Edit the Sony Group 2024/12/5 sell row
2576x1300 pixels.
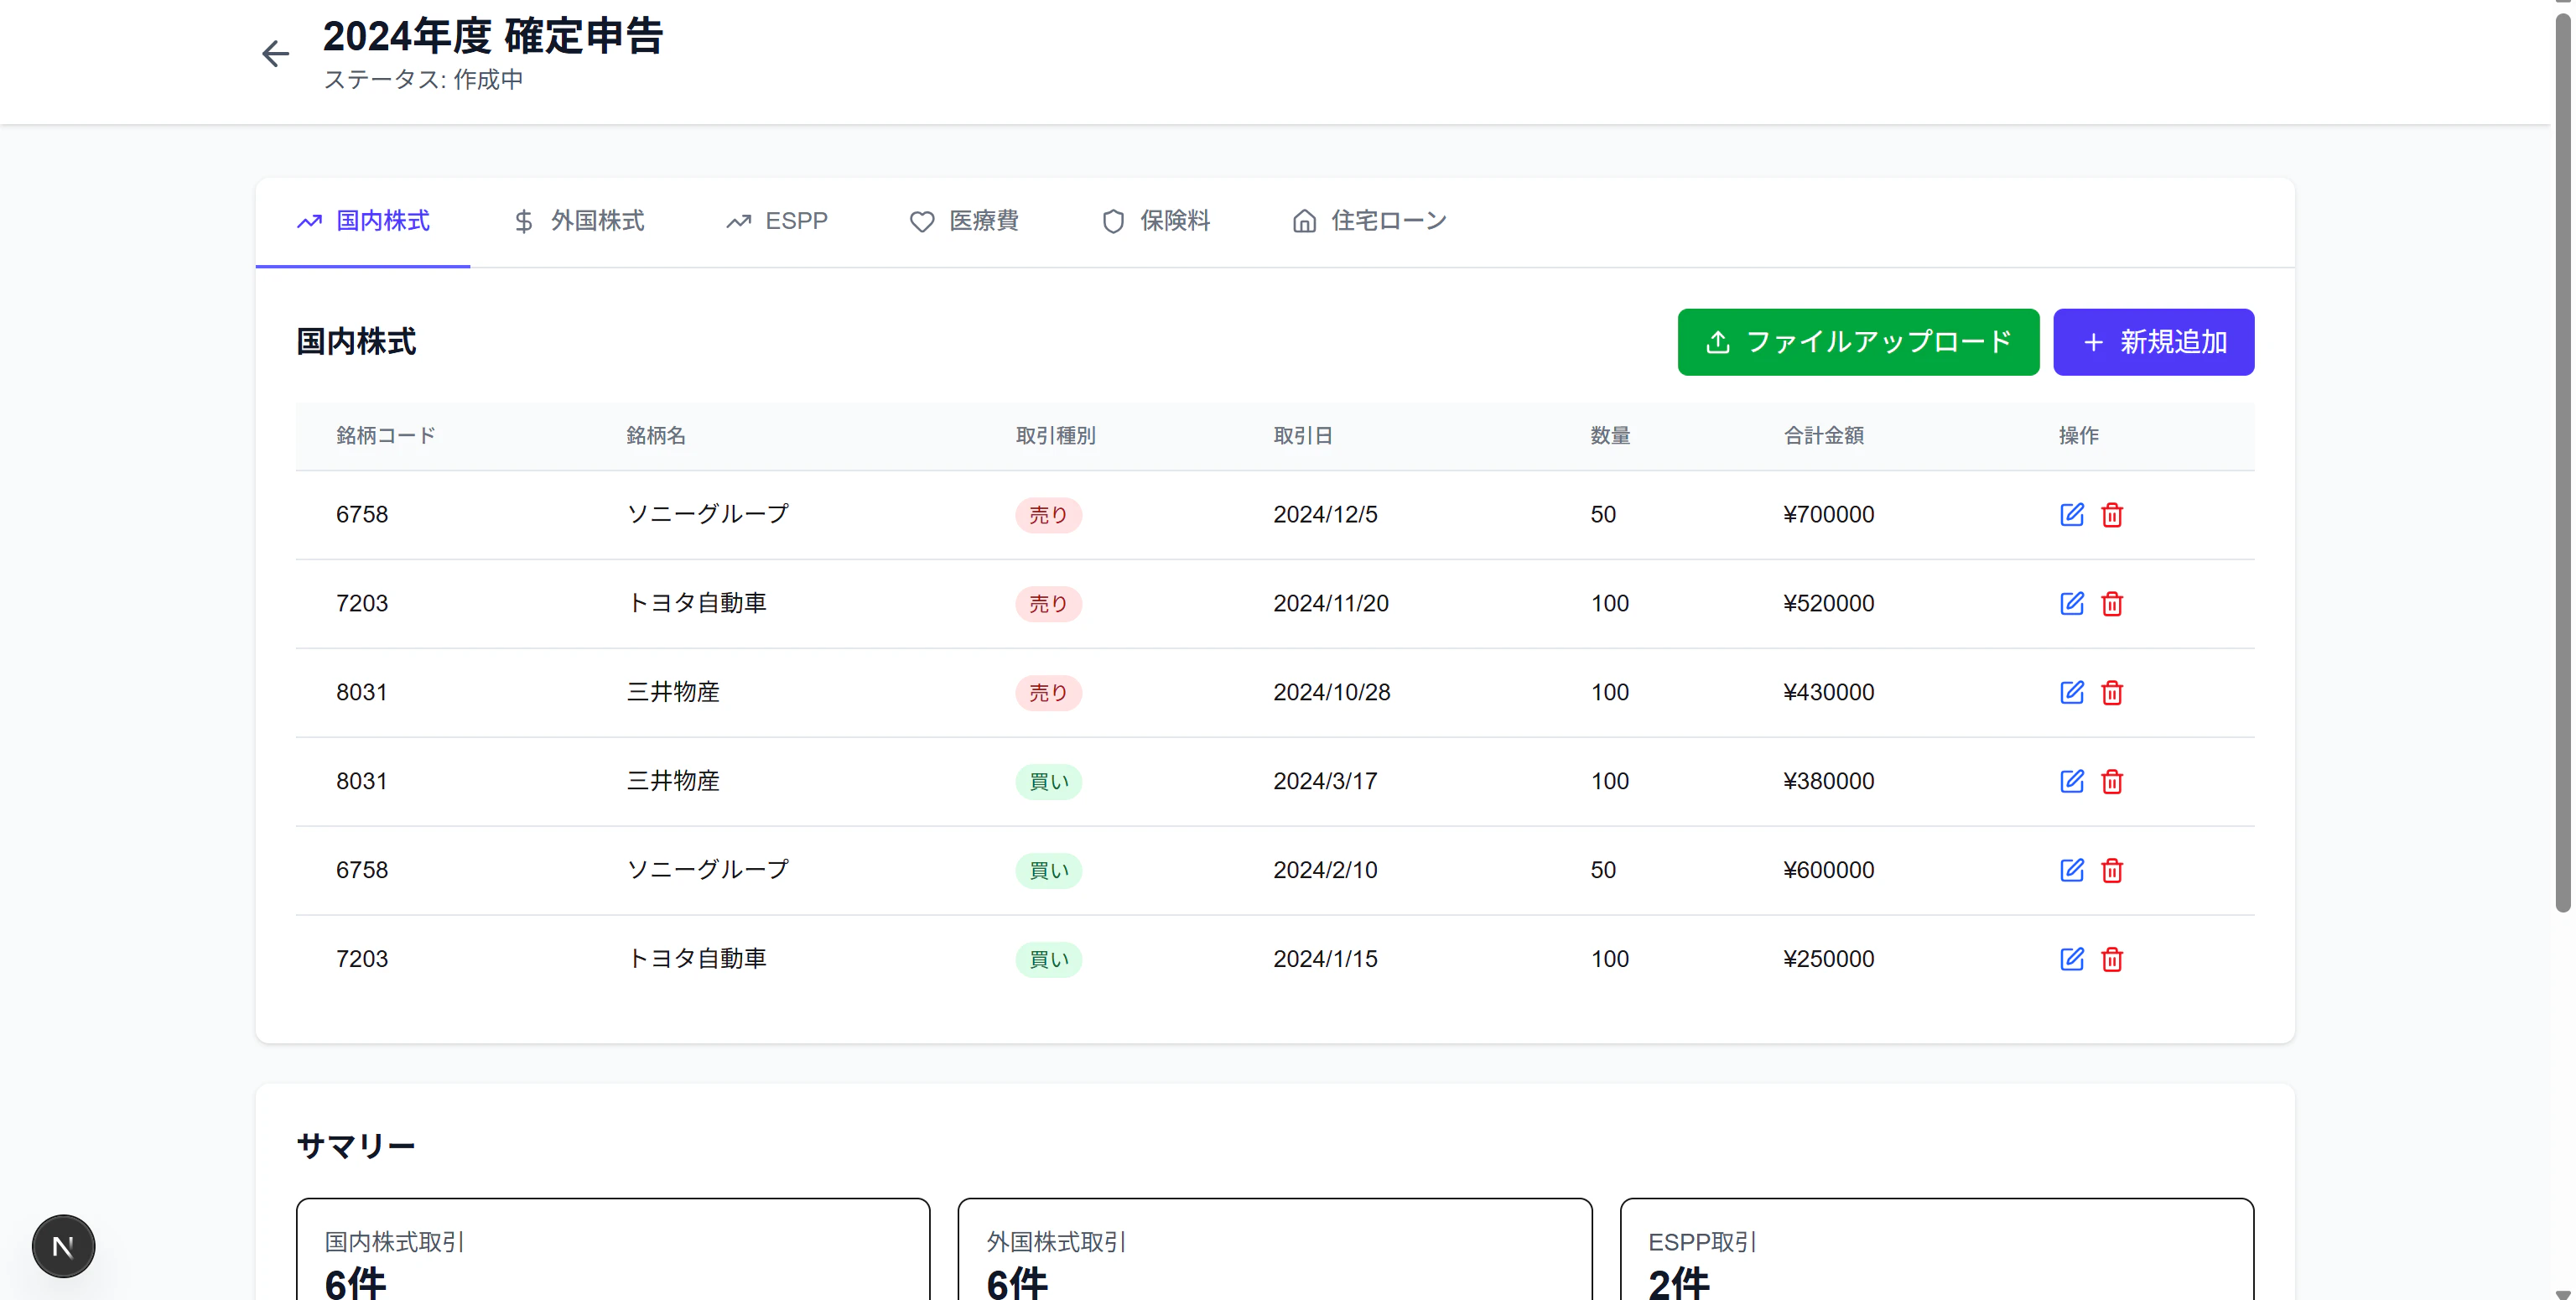(x=2071, y=514)
